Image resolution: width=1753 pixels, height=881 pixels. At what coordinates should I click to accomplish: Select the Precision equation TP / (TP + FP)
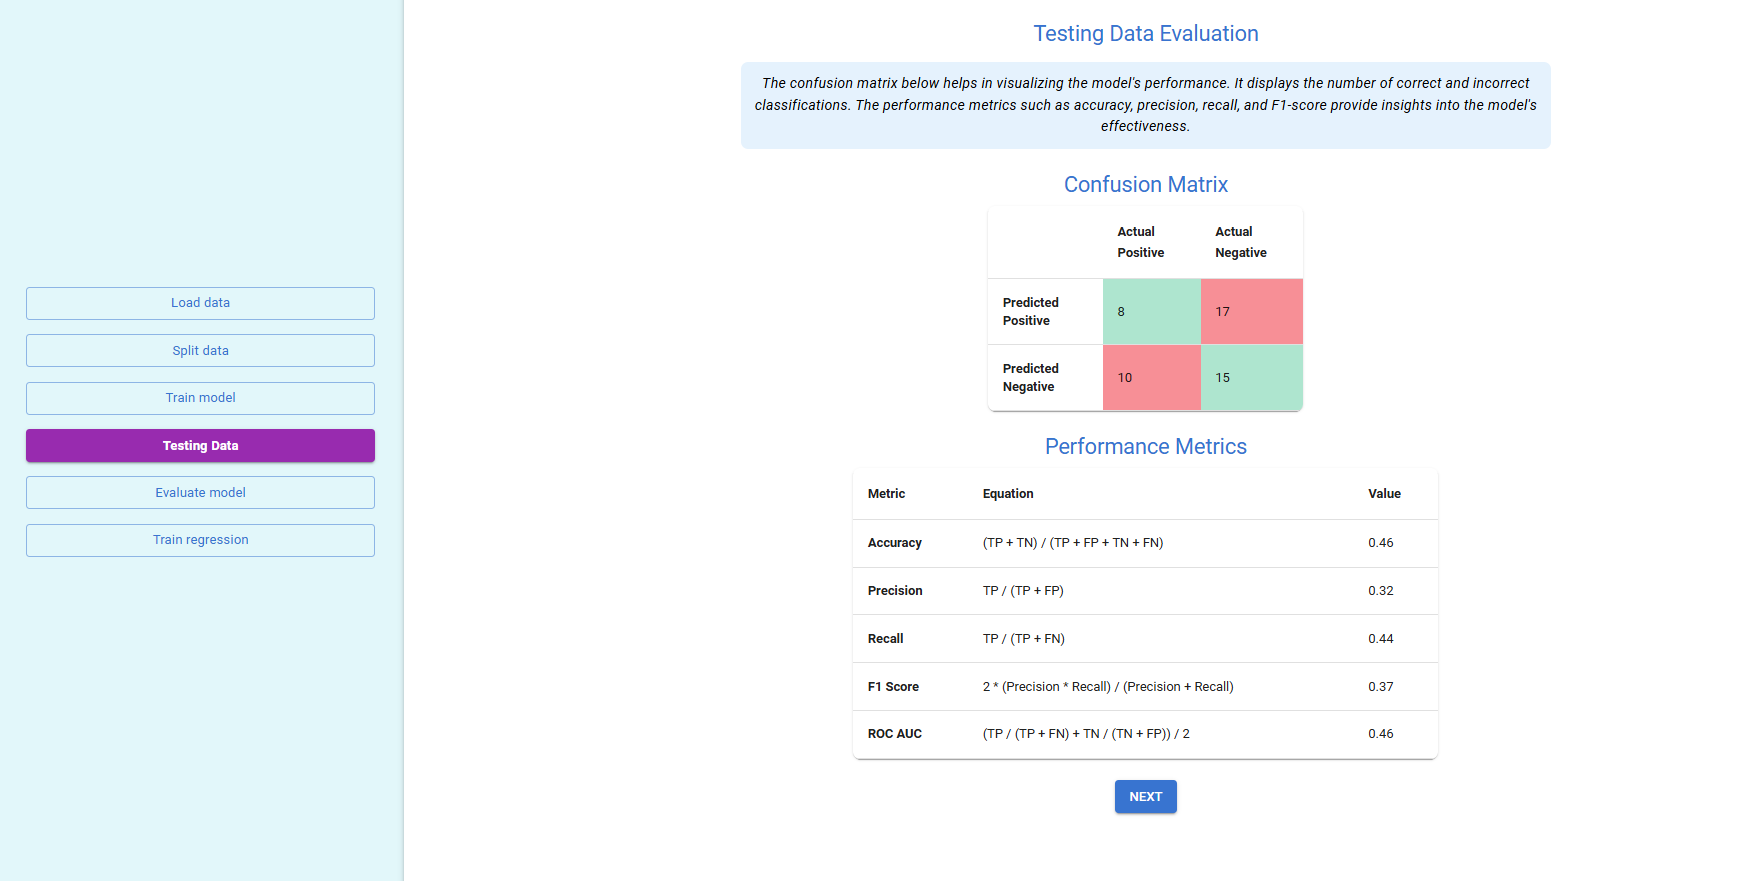pos(1023,591)
